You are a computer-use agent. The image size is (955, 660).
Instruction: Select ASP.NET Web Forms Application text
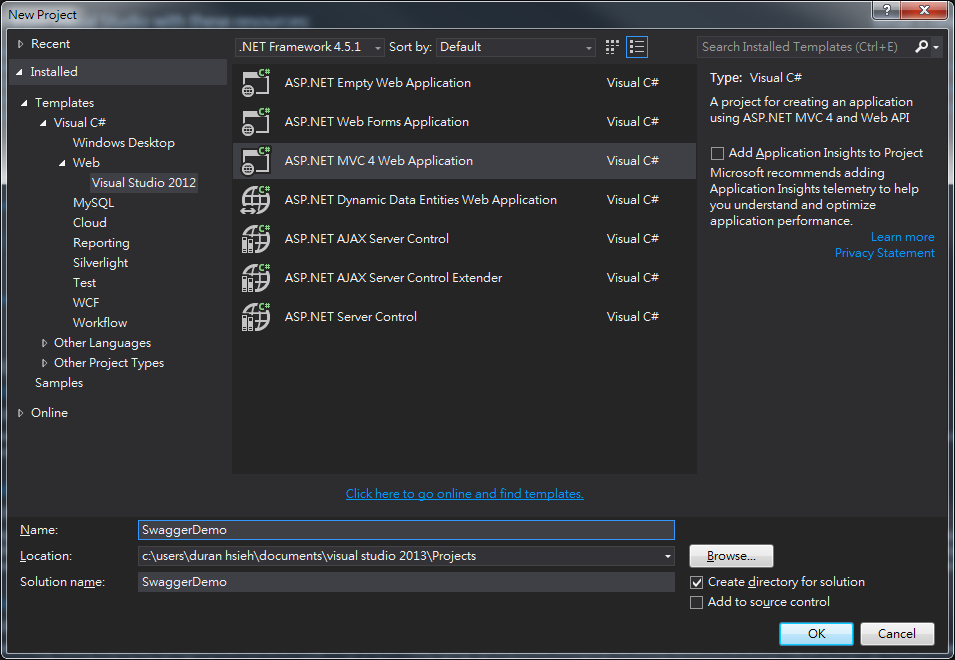[x=376, y=122]
